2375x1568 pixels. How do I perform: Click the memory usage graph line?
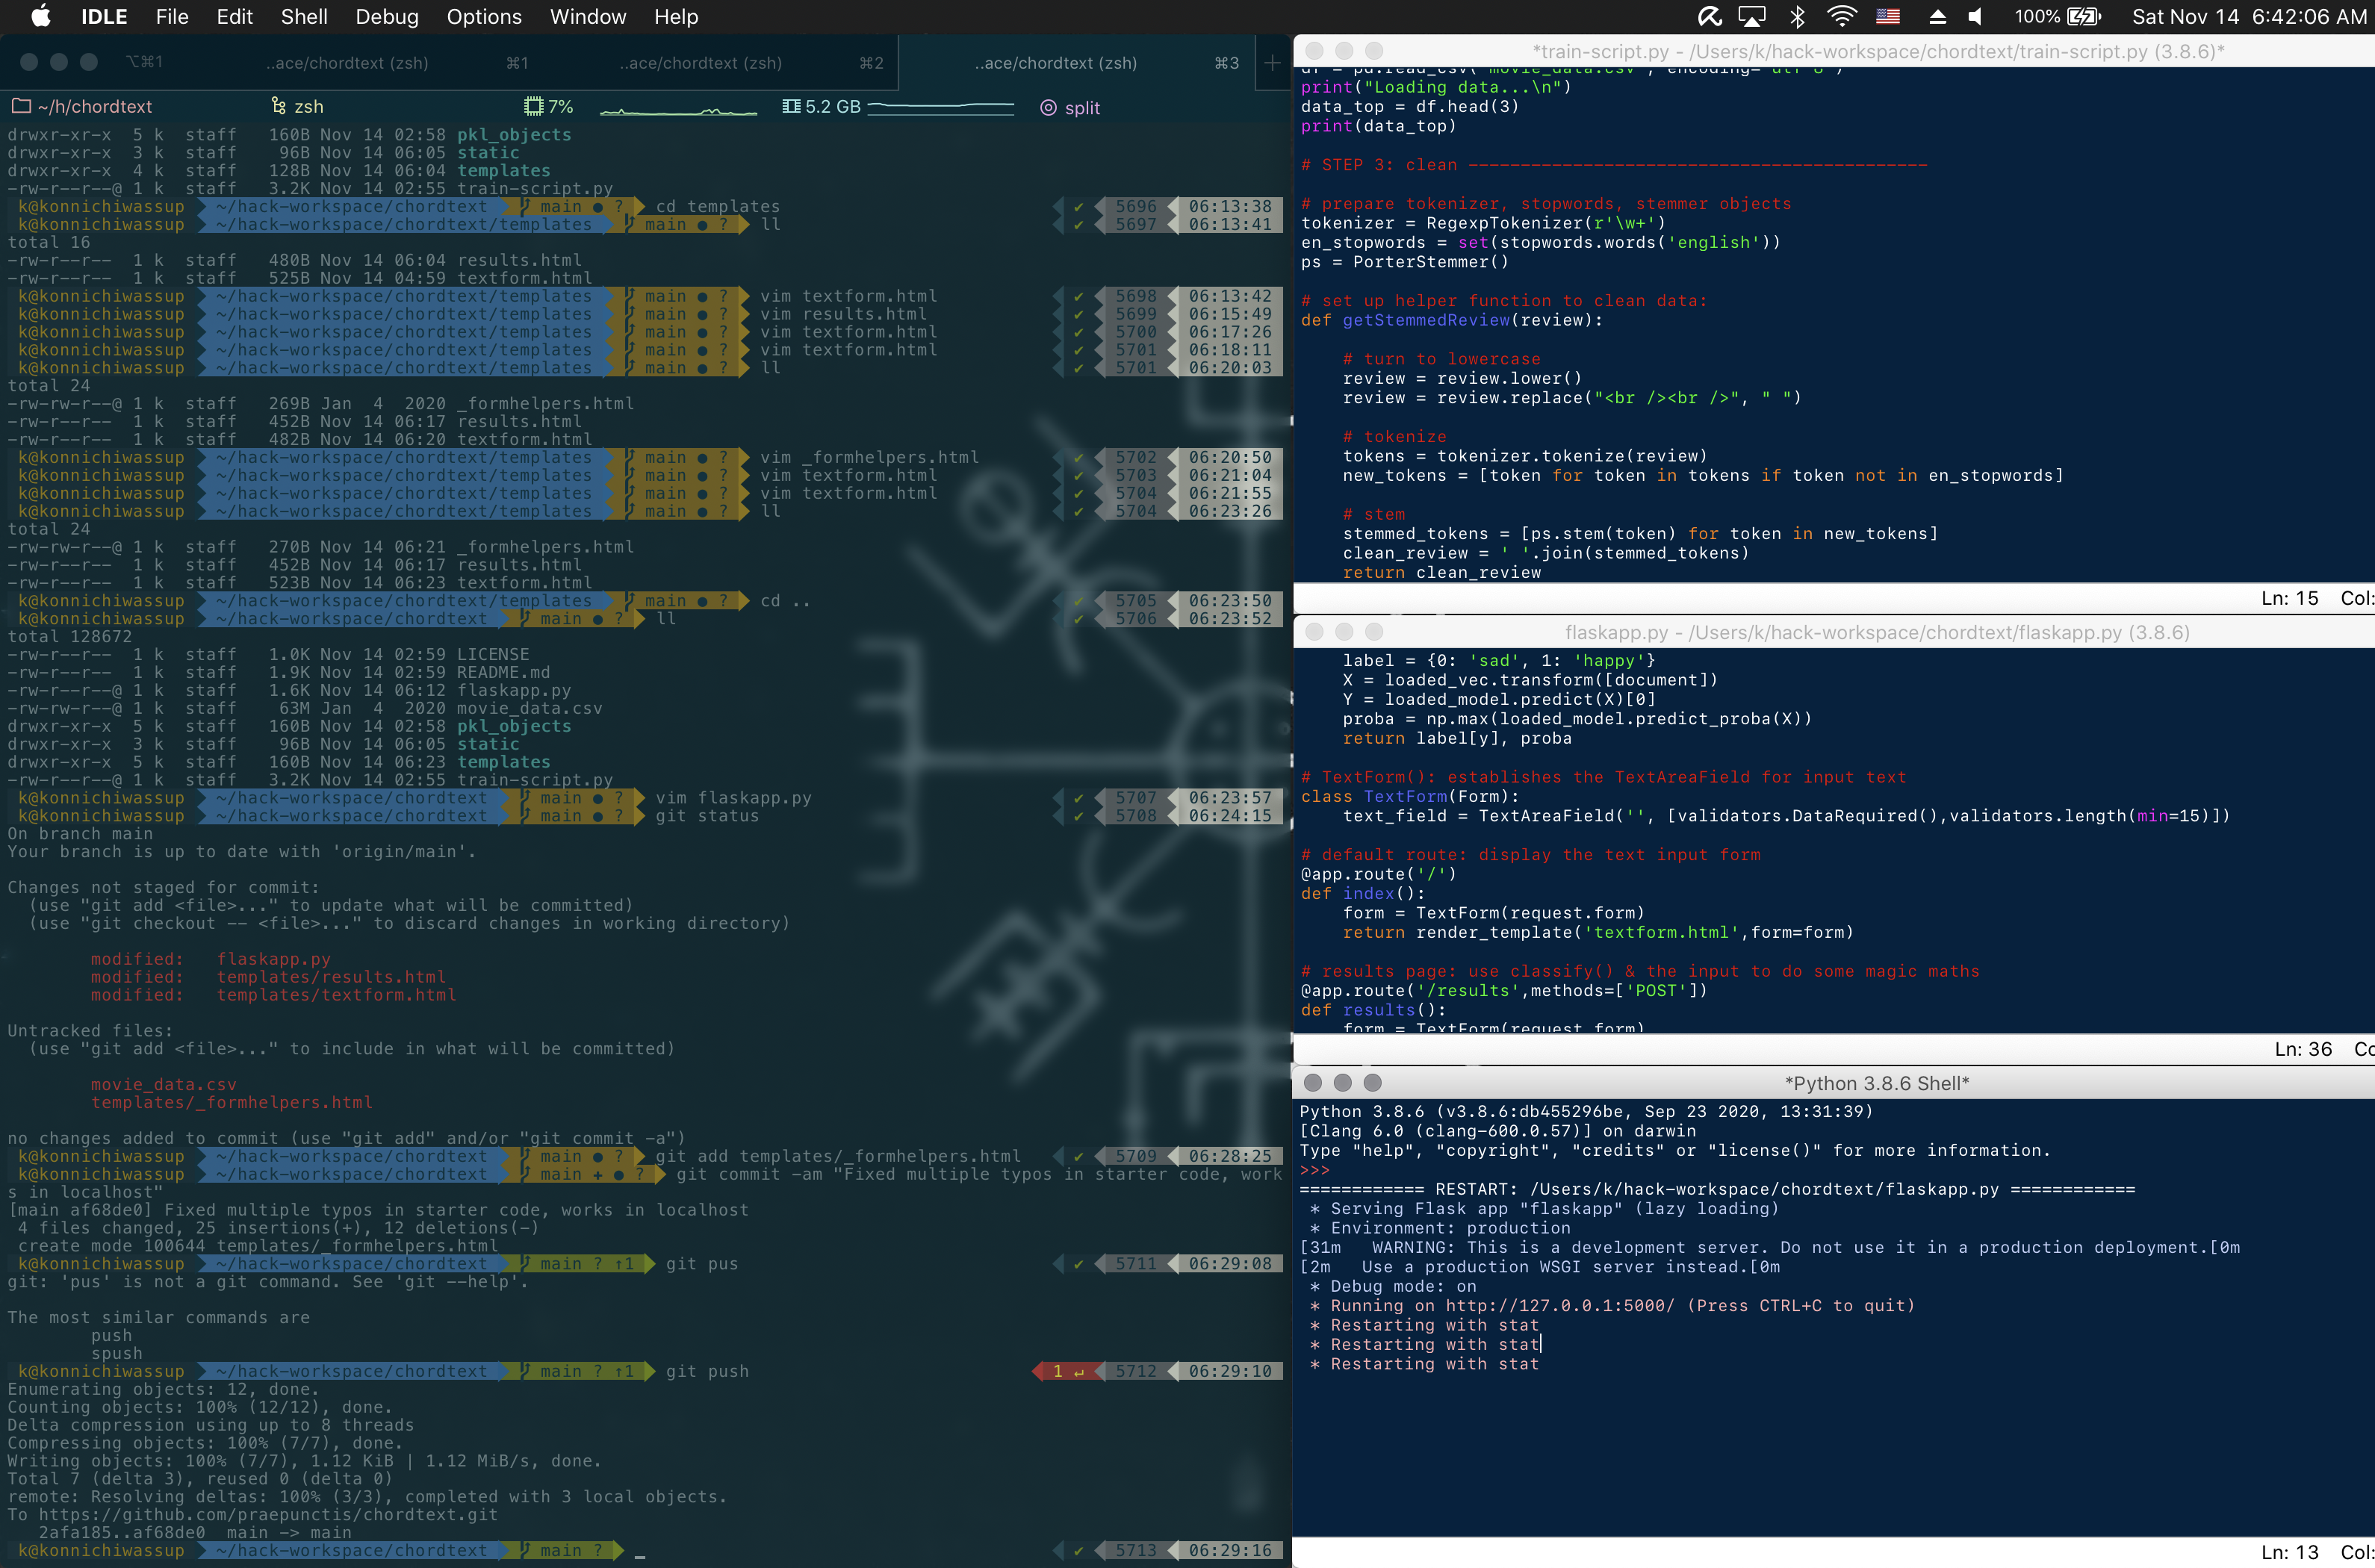coord(940,106)
